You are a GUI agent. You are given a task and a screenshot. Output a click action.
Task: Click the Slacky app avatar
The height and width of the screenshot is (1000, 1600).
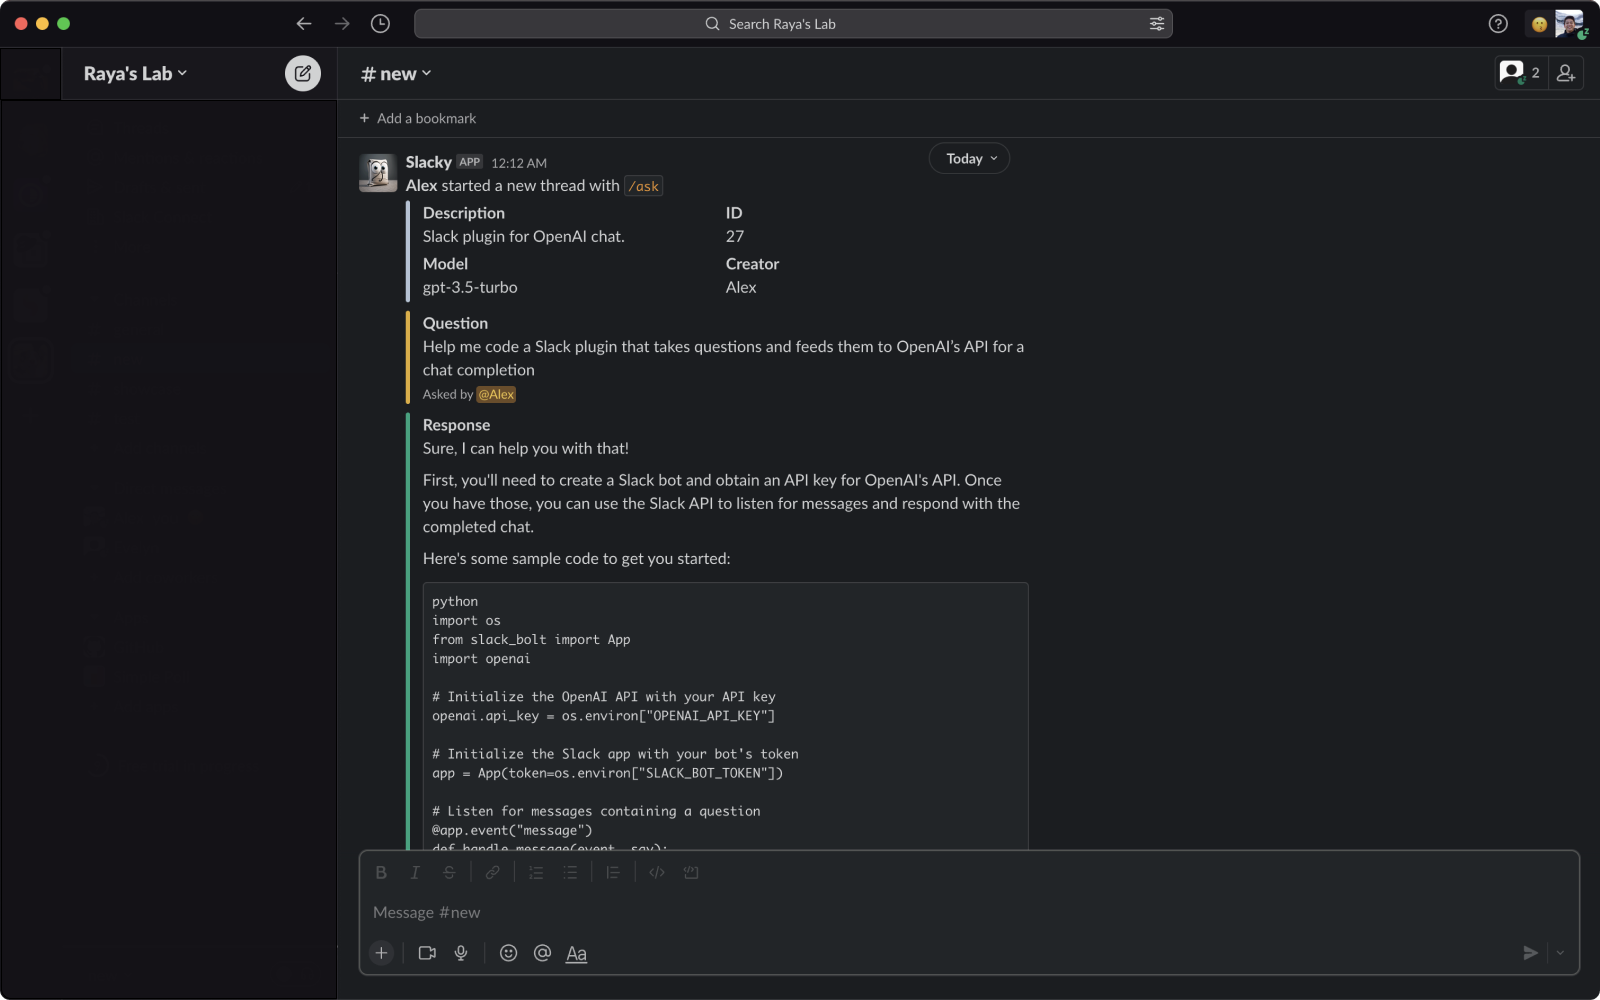(x=378, y=173)
